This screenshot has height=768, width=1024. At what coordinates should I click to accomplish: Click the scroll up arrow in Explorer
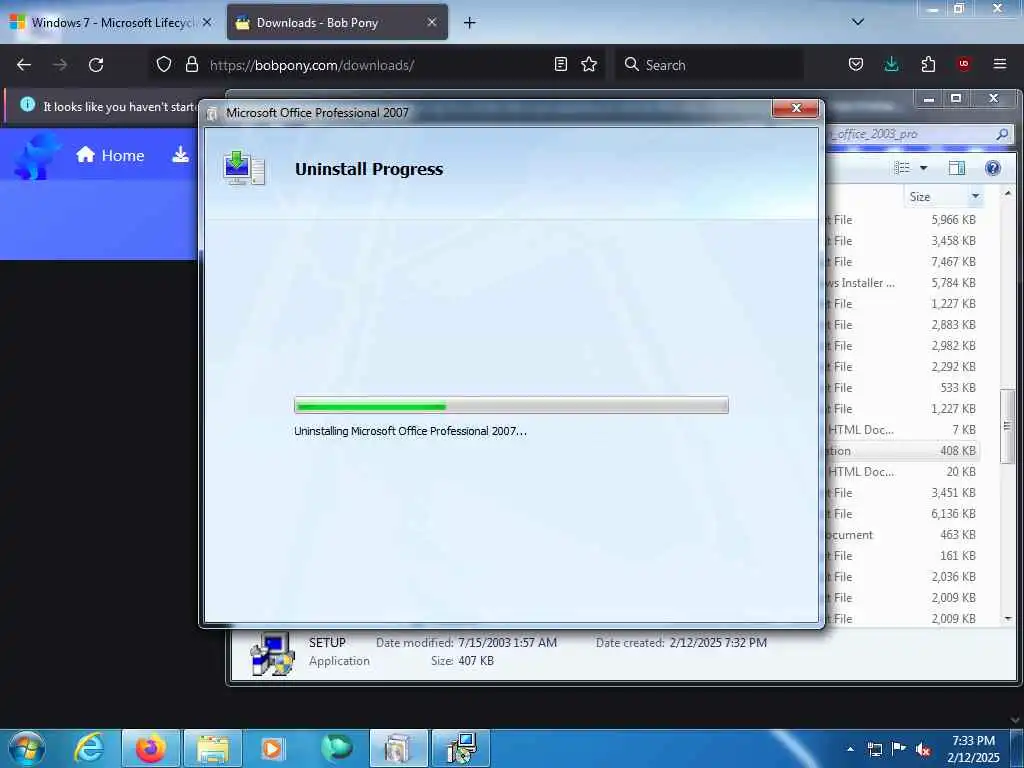pyautogui.click(x=1008, y=194)
